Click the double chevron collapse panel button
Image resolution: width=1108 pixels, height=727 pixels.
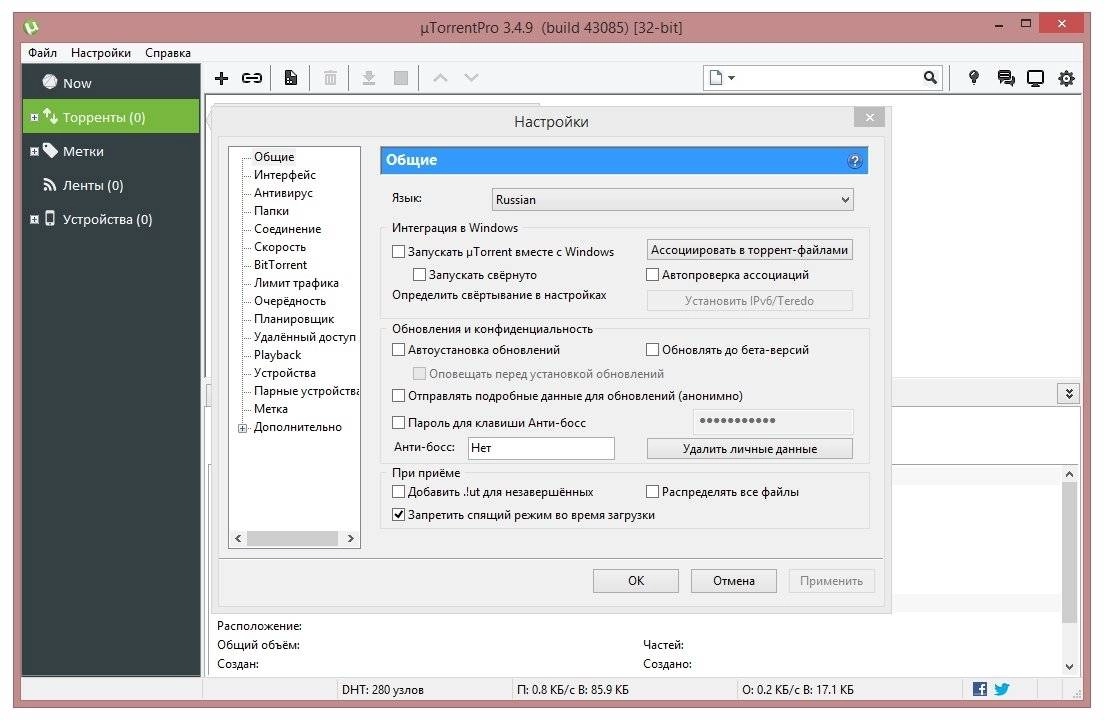1068,394
